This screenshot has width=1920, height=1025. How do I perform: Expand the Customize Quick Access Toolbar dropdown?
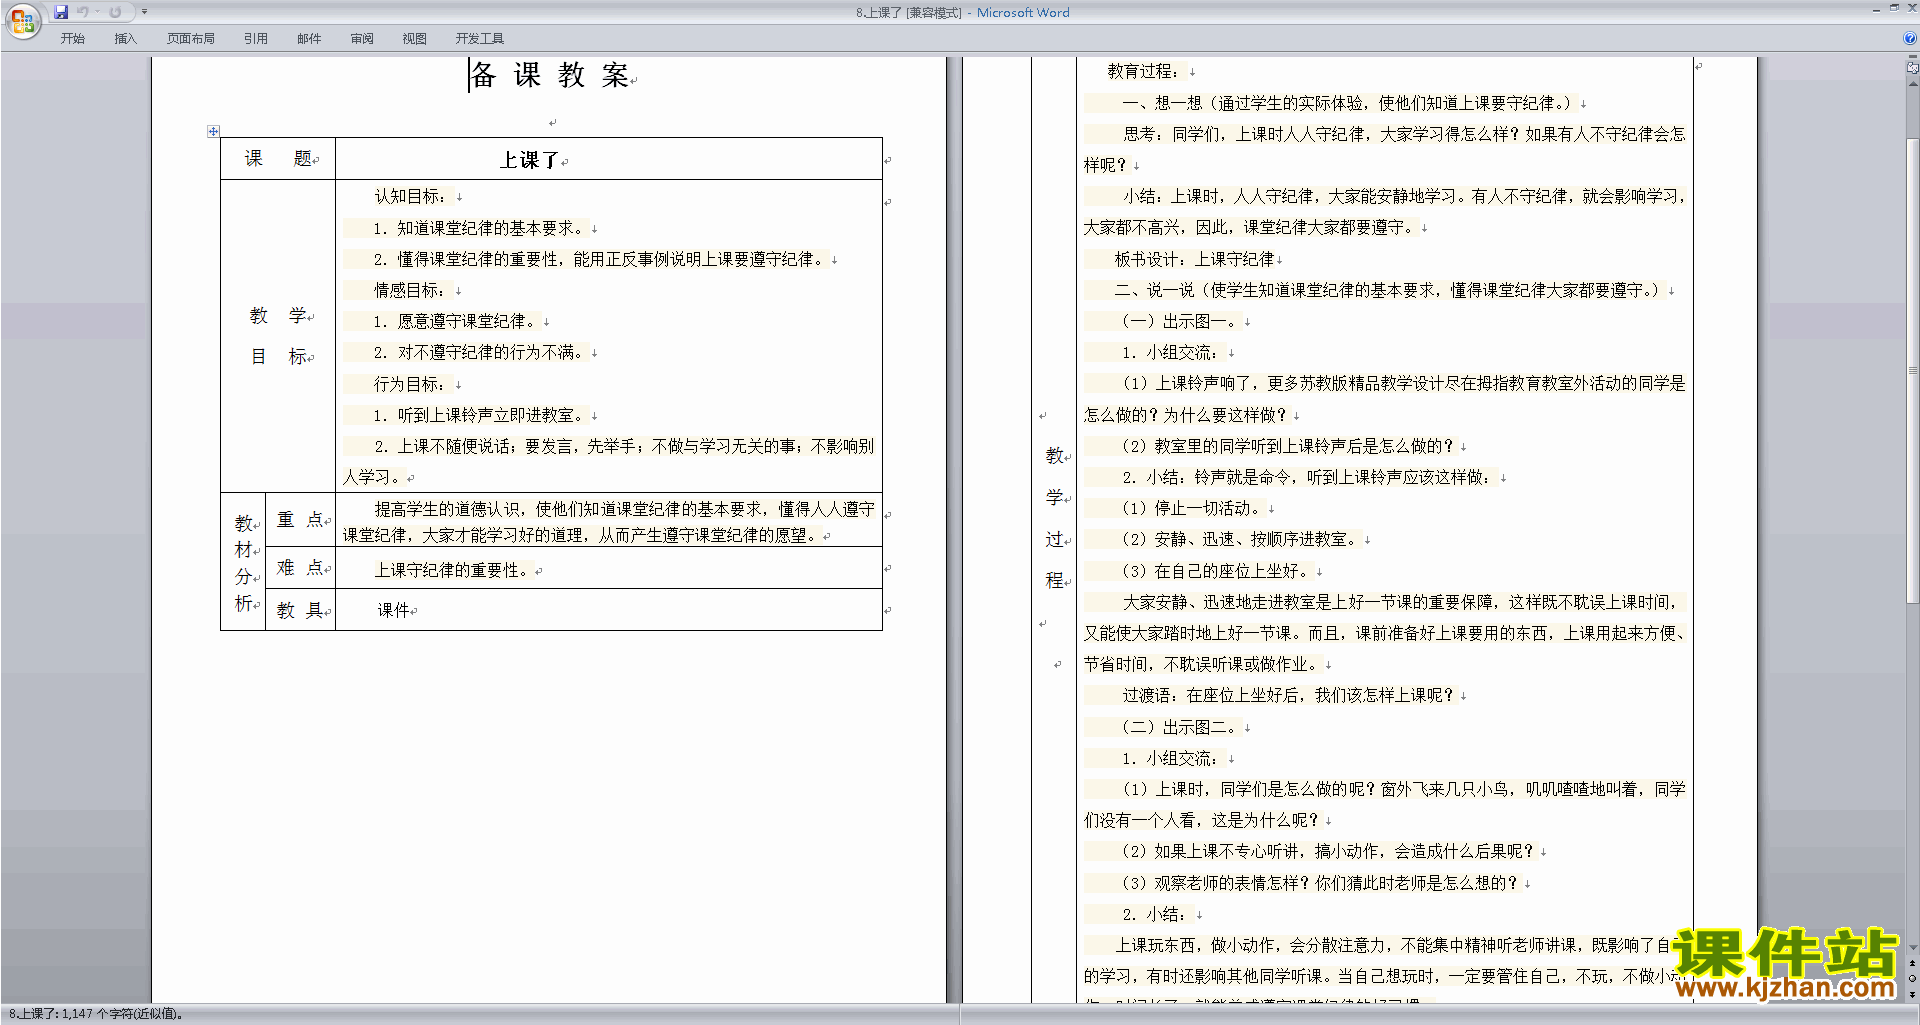(x=144, y=12)
